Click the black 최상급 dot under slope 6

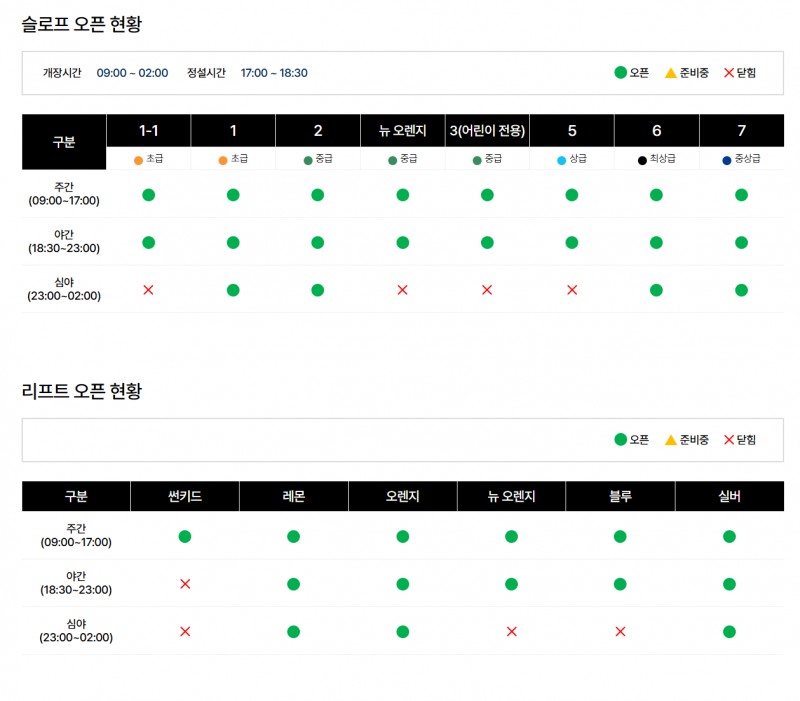point(642,160)
